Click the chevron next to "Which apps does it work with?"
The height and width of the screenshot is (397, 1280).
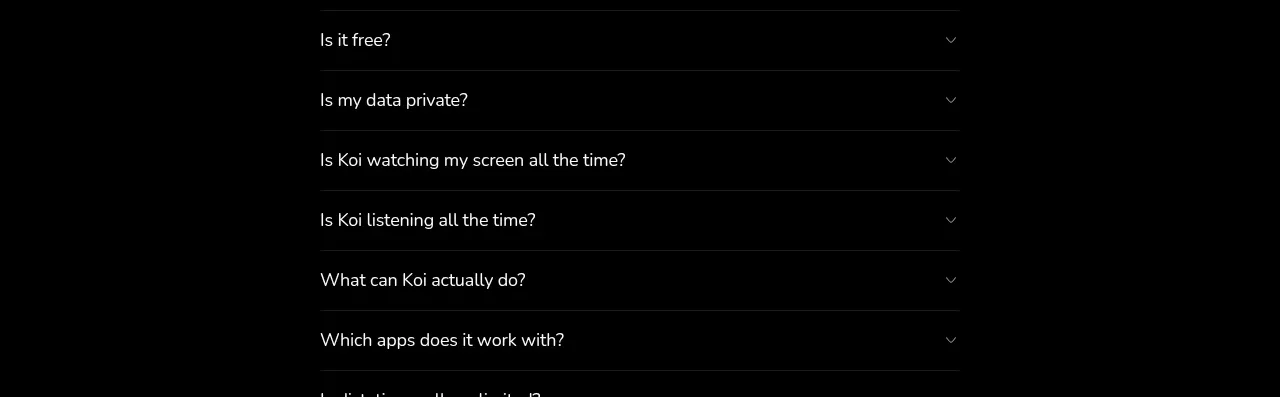[951, 340]
